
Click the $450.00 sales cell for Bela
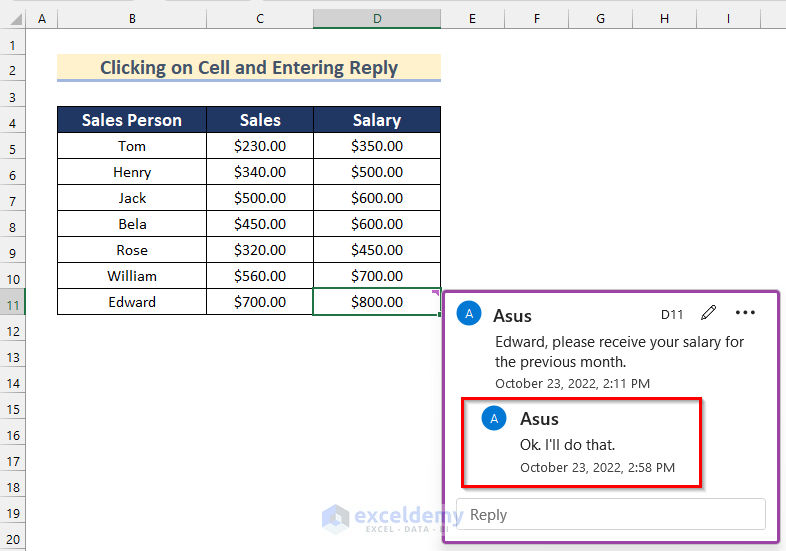[260, 224]
